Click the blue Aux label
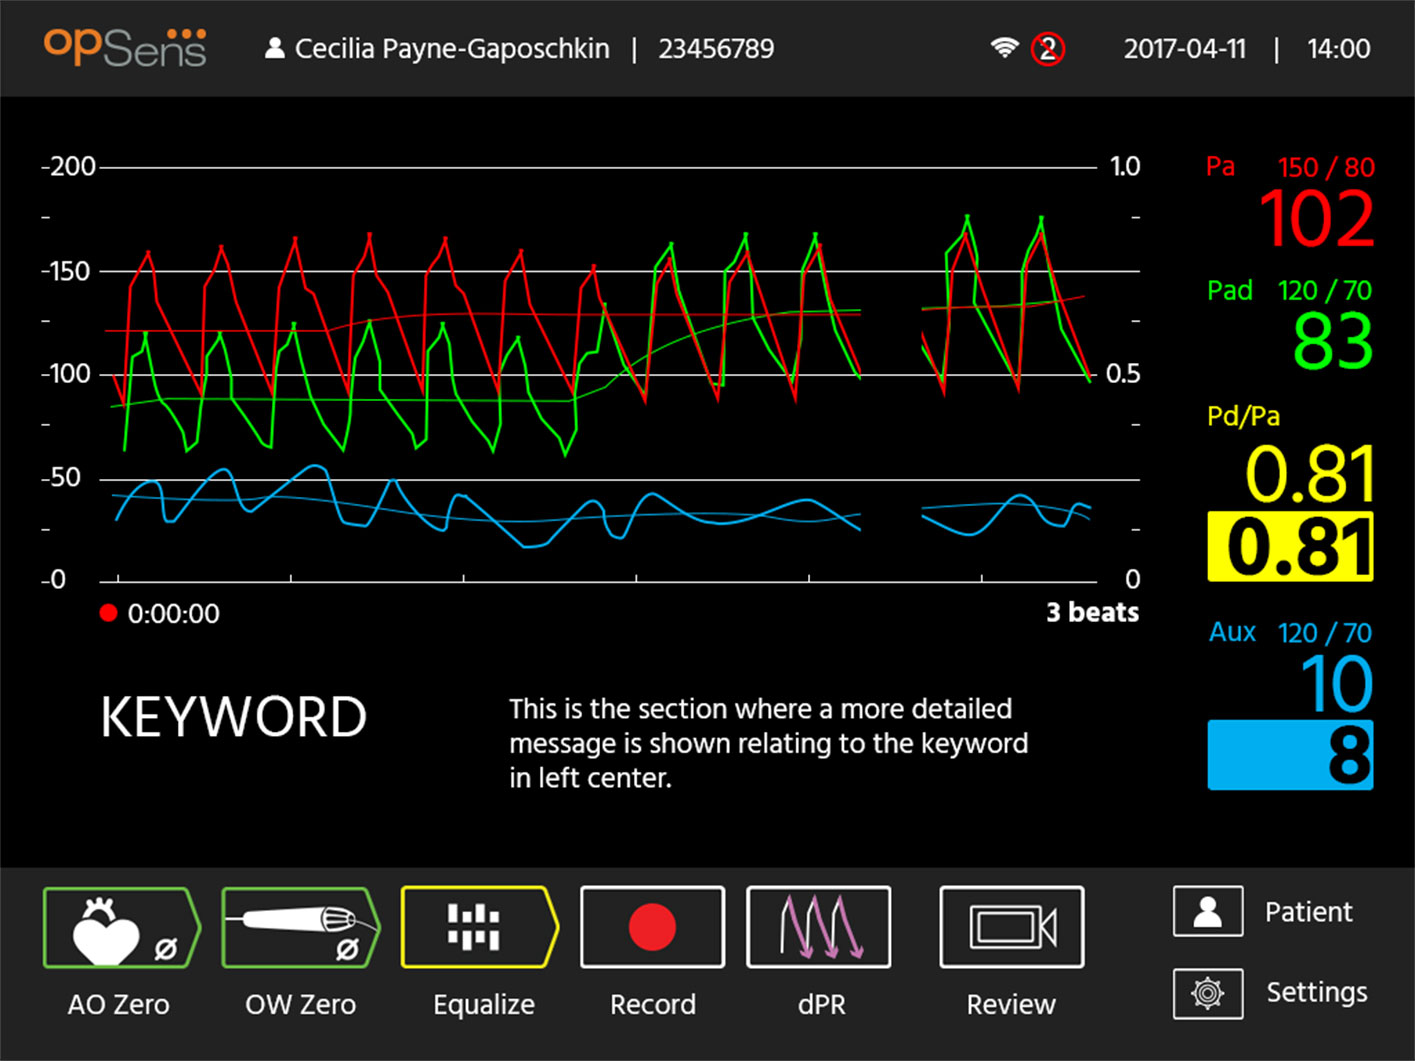Screen dimensions: 1415x1061 click(1232, 632)
